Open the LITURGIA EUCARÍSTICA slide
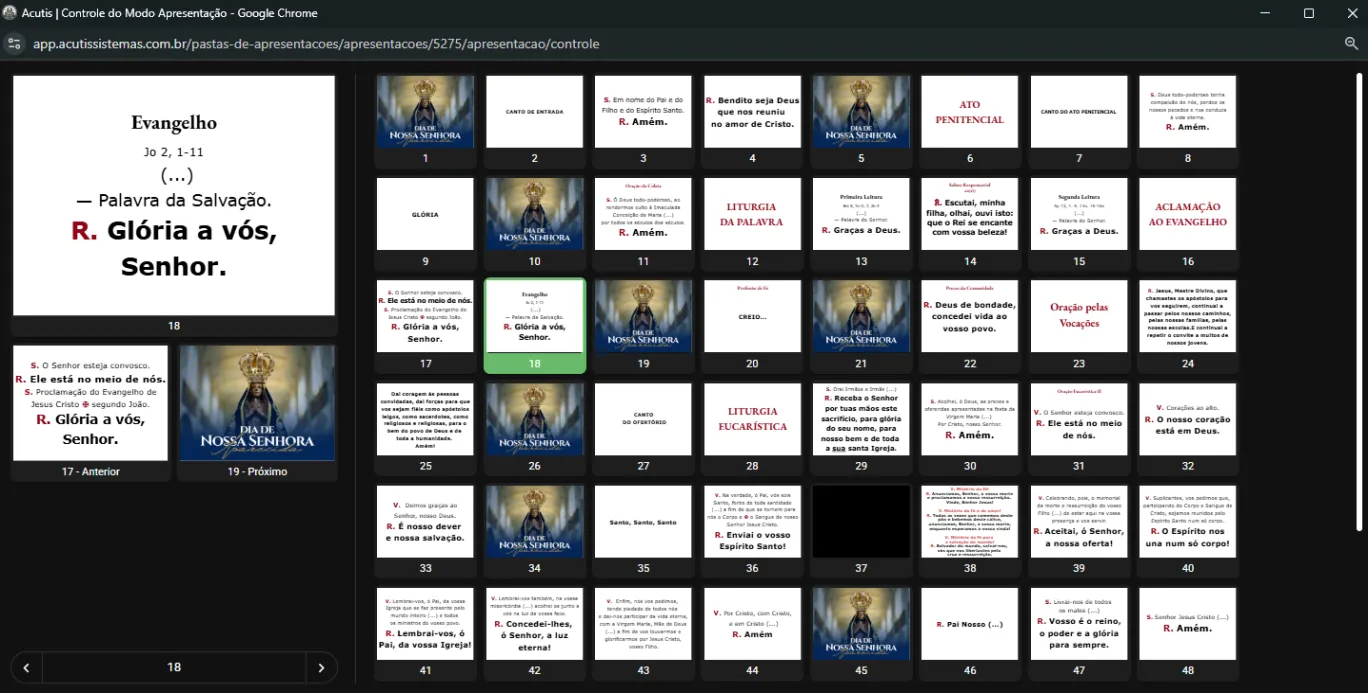 [751, 417]
